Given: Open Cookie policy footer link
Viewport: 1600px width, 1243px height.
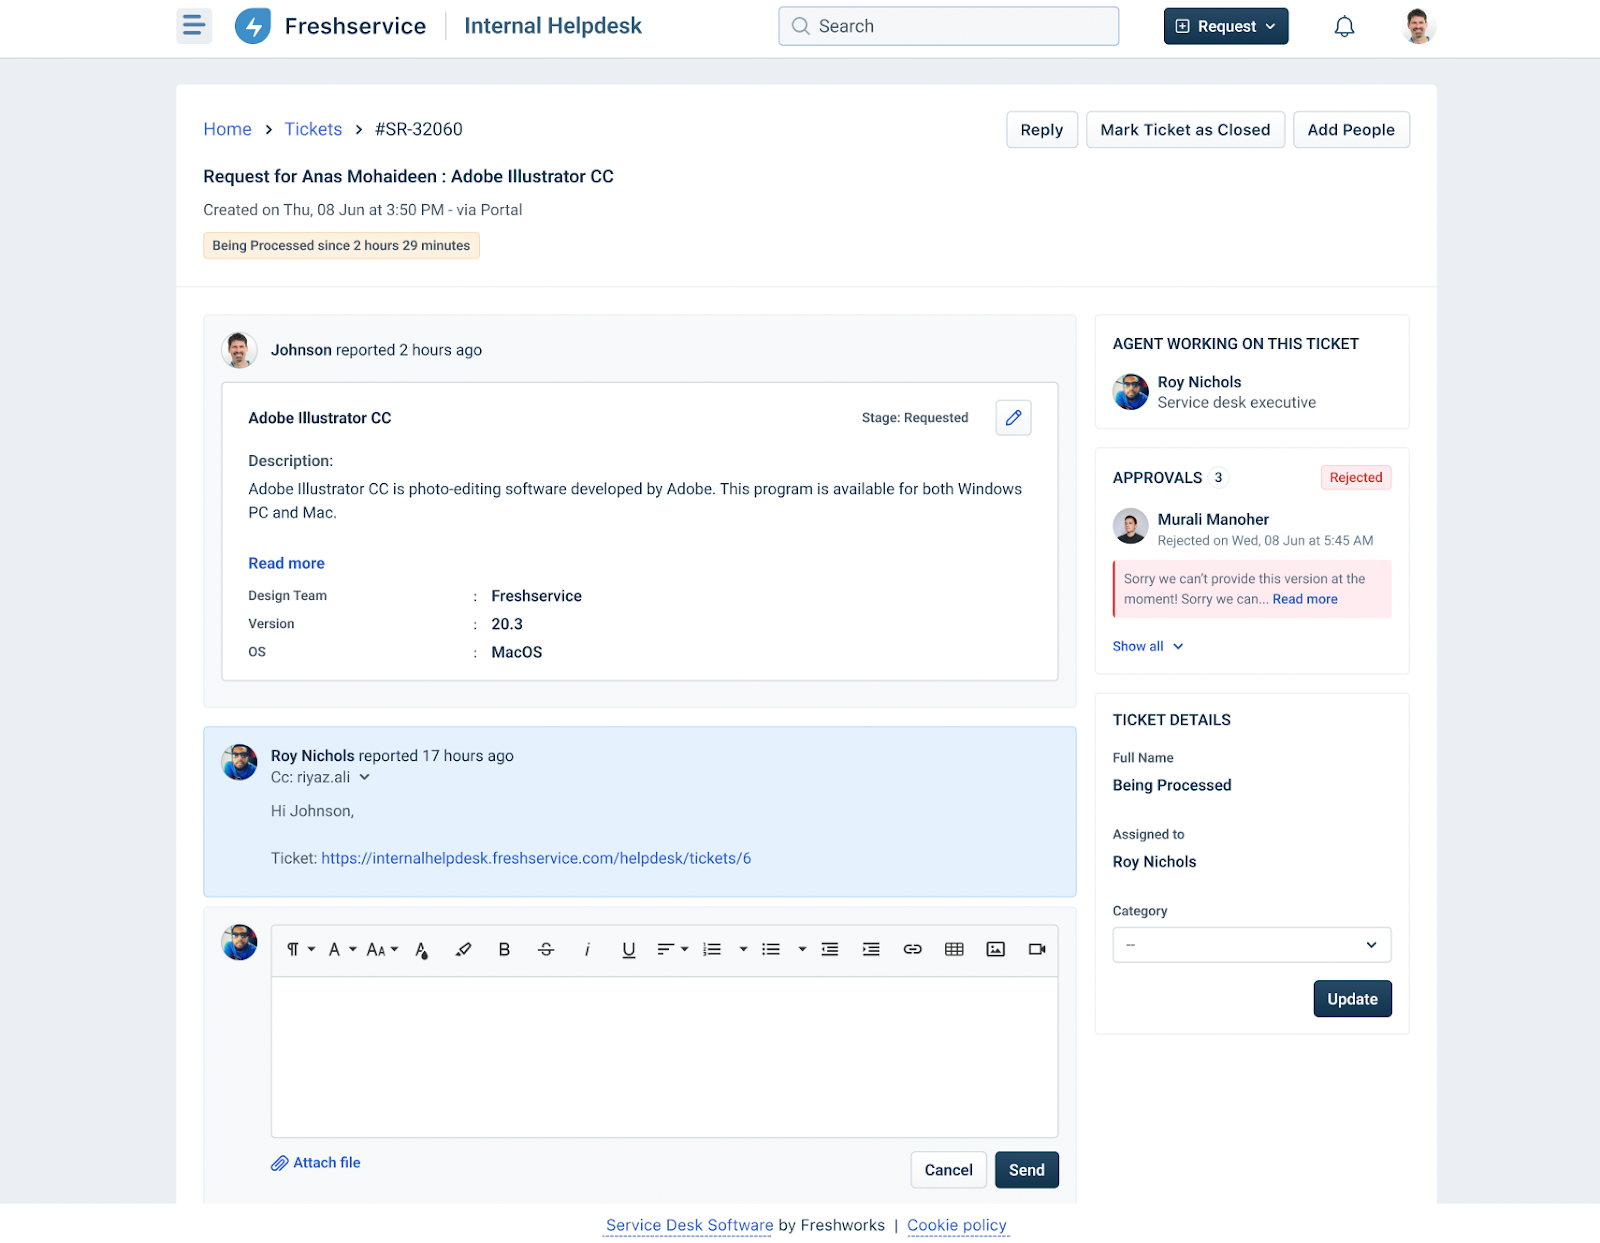Looking at the screenshot, I should [957, 1225].
